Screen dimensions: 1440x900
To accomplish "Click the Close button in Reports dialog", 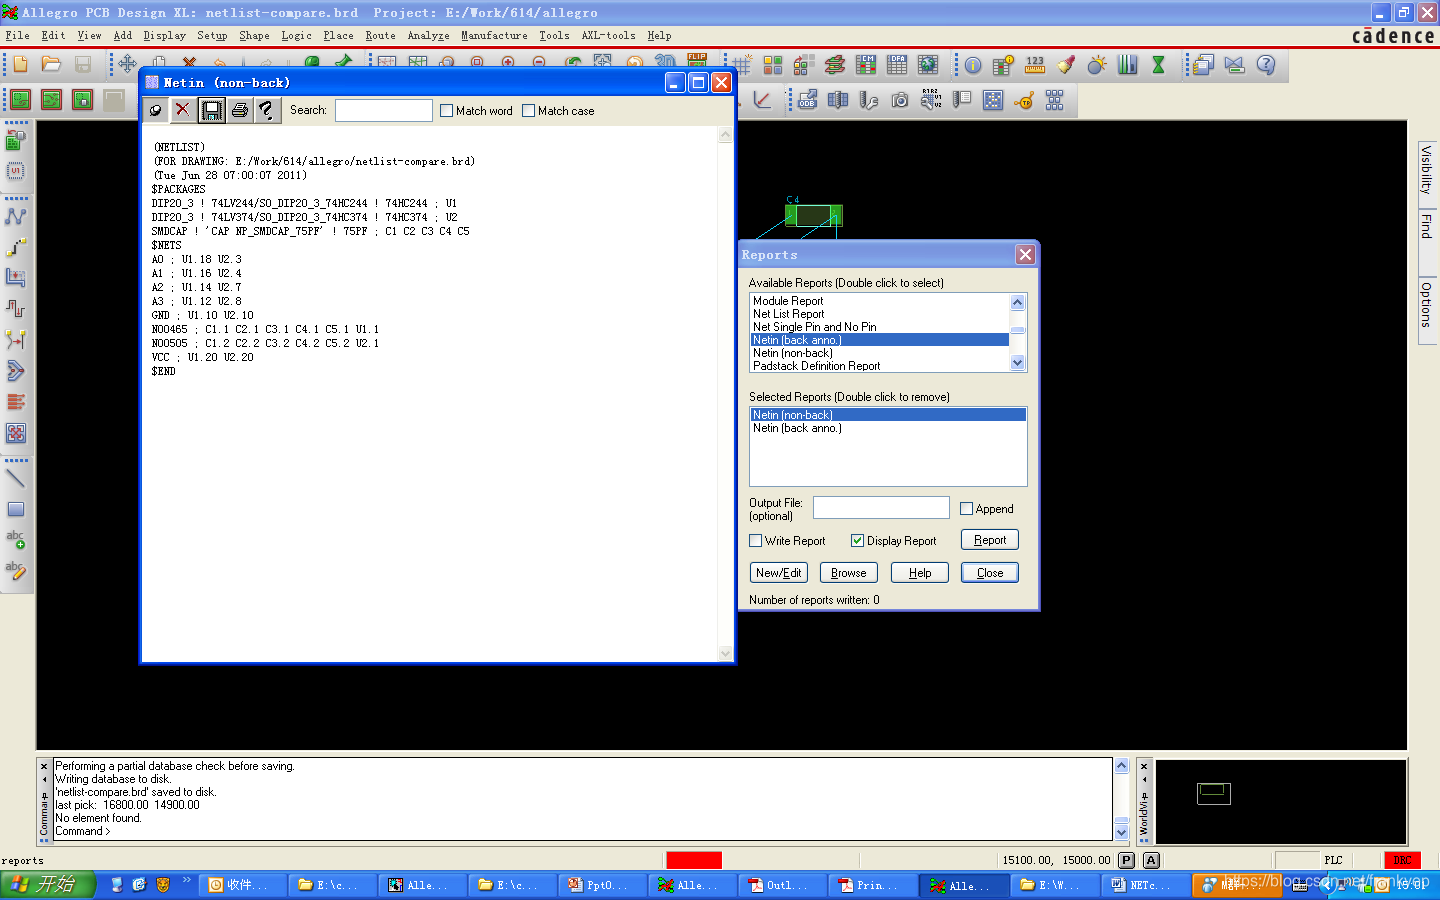I will point(990,573).
